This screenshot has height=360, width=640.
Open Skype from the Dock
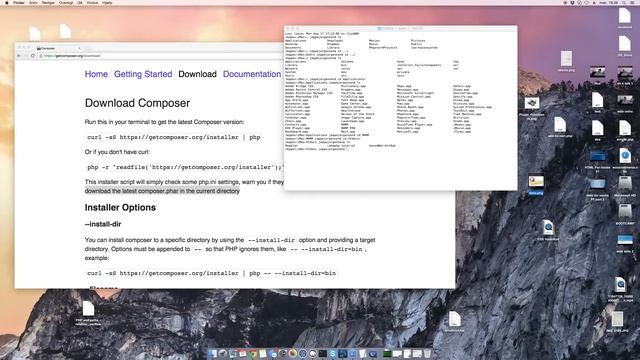332,353
